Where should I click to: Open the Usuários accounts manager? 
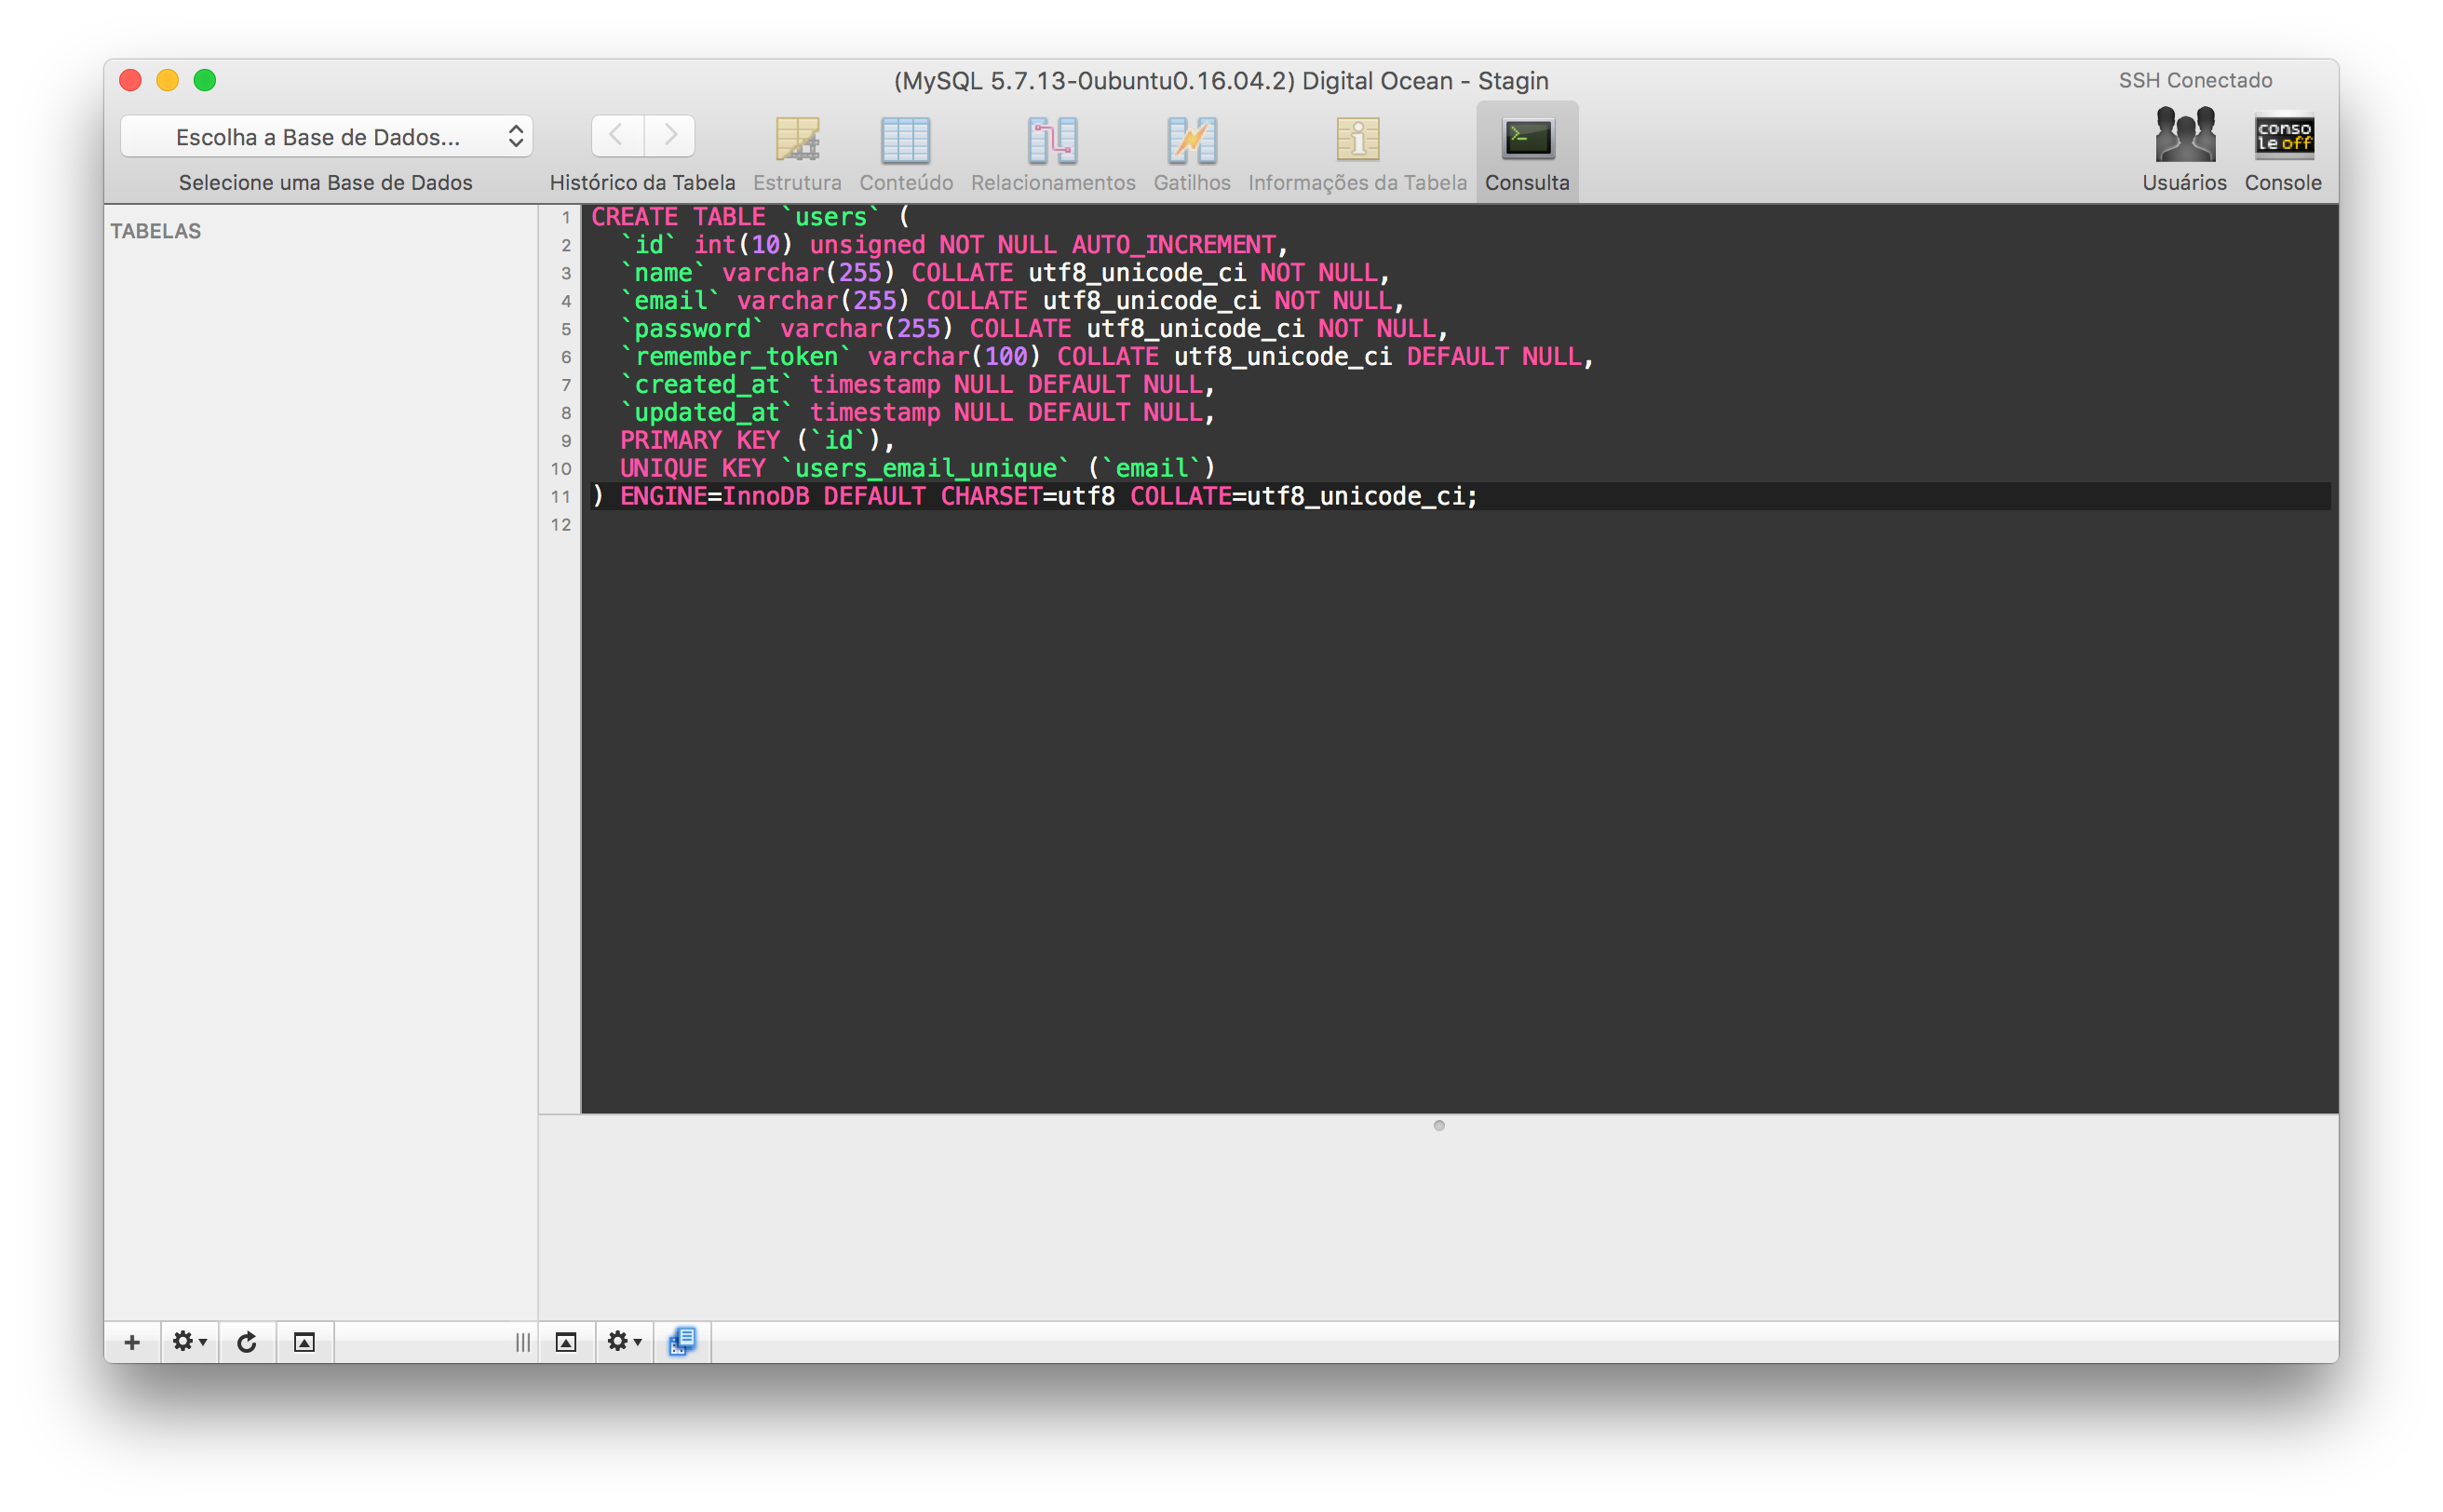tap(2184, 150)
